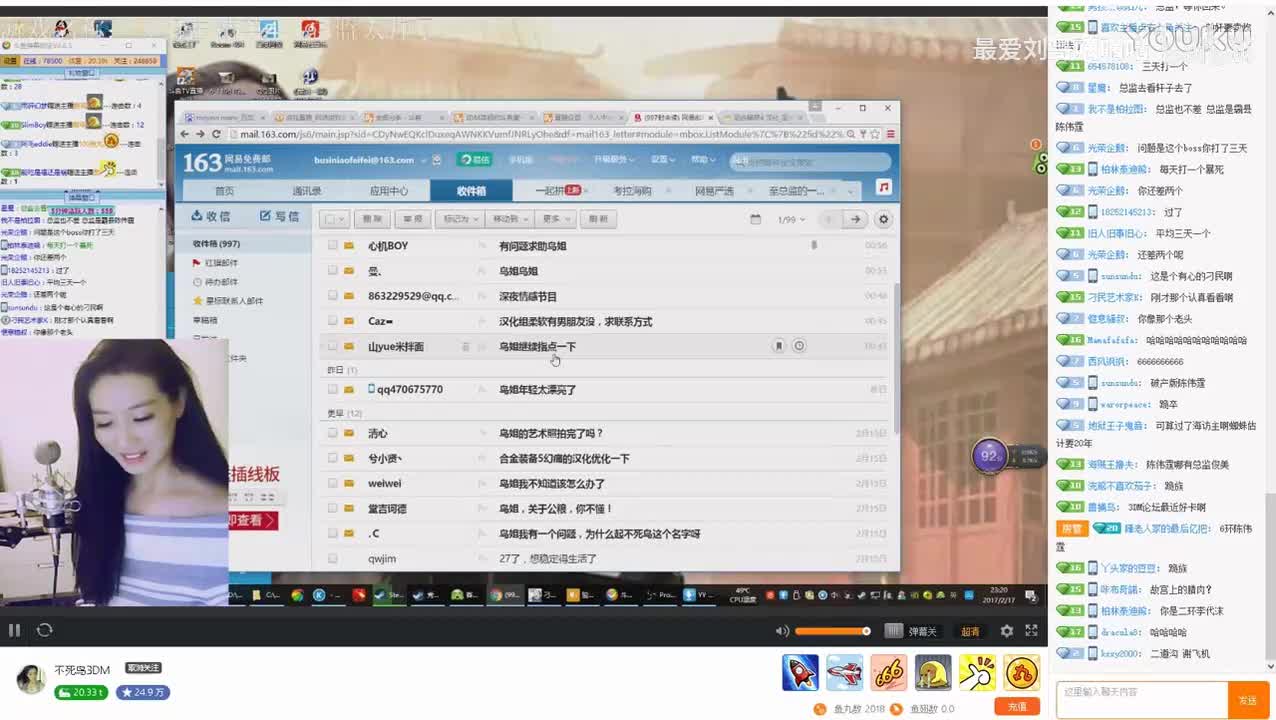Viewport: 1276px width, 720px height.
Task: Open the email 深夜情感节目
Action: click(x=528, y=296)
